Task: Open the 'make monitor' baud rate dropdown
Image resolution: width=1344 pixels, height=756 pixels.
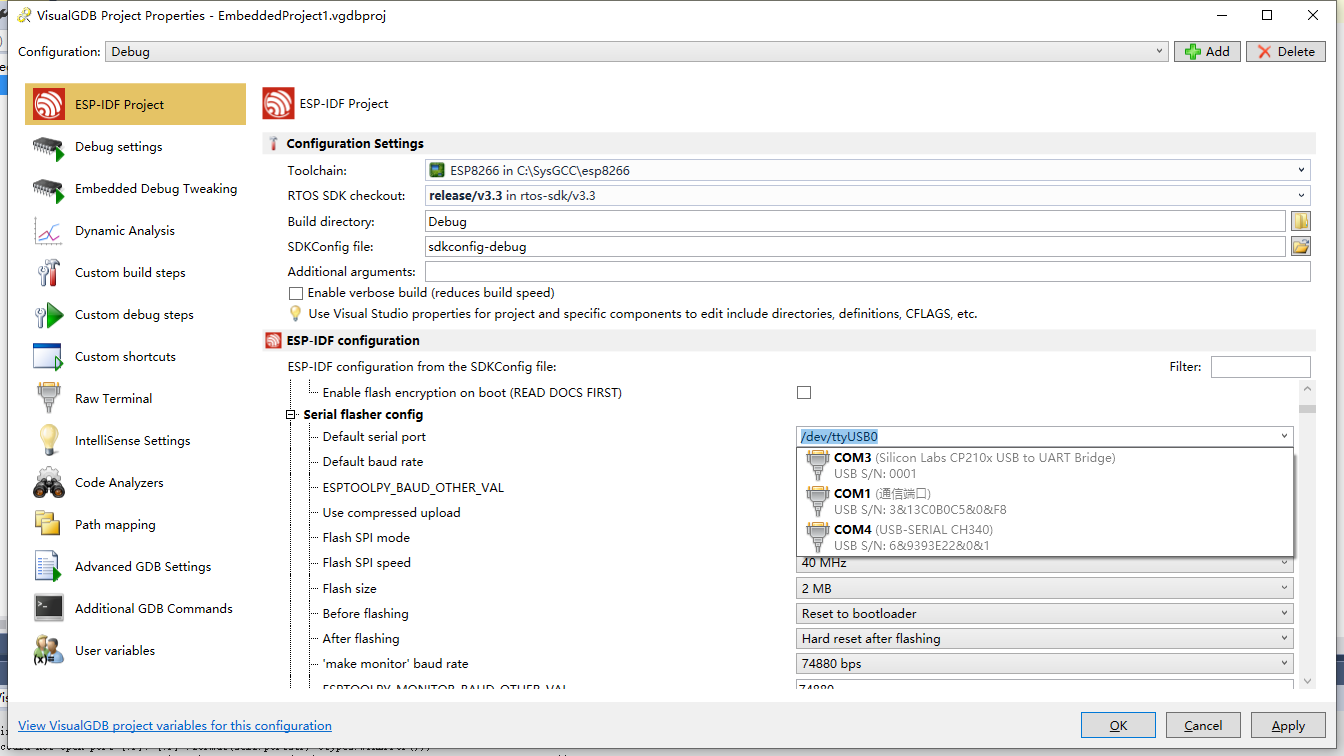Action: tap(1045, 664)
